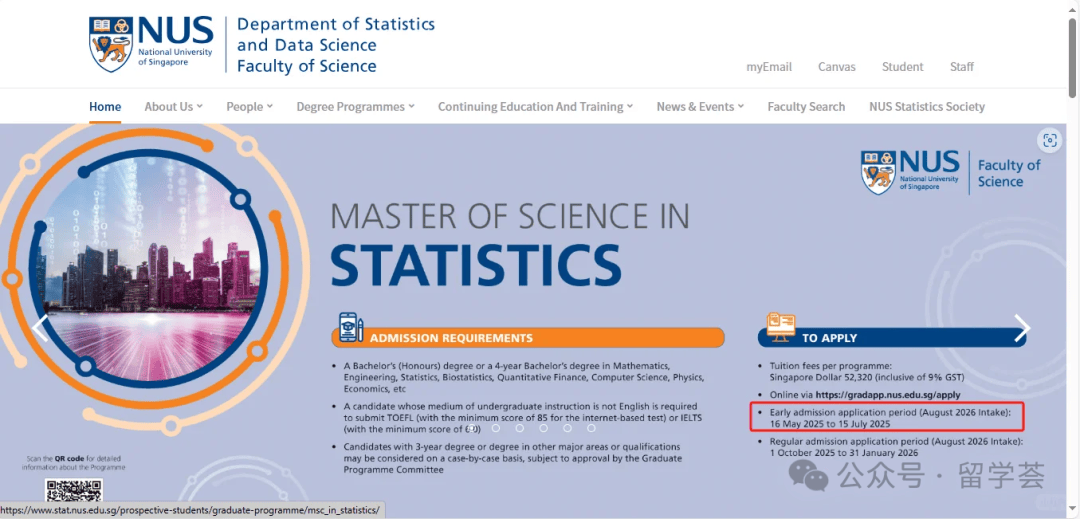Click the tuition fee Singapore Dollar 52,320 text
This screenshot has width=1080, height=519.
[867, 378]
